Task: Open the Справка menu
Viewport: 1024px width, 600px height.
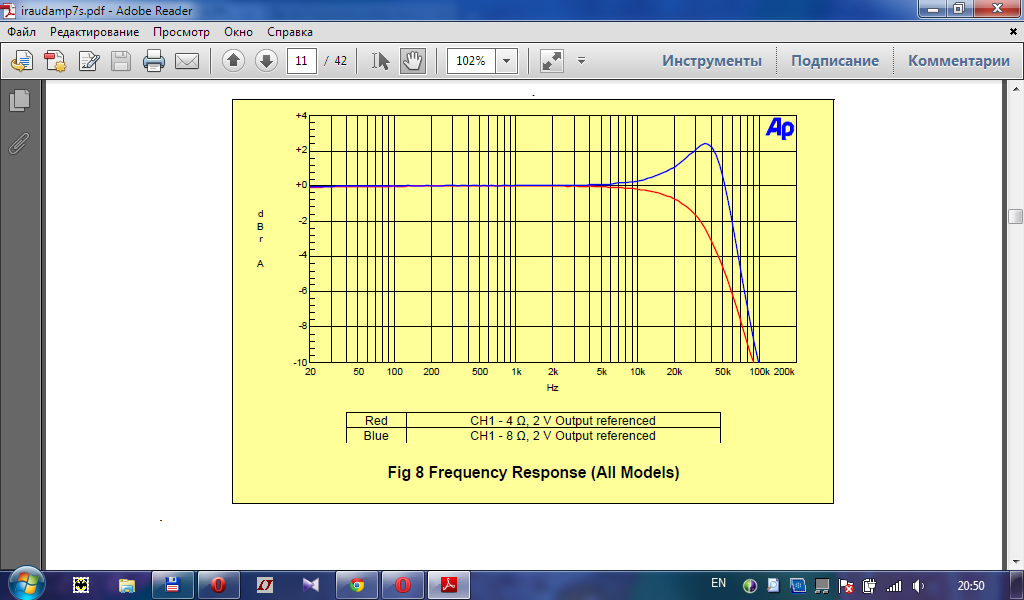Action: (290, 32)
